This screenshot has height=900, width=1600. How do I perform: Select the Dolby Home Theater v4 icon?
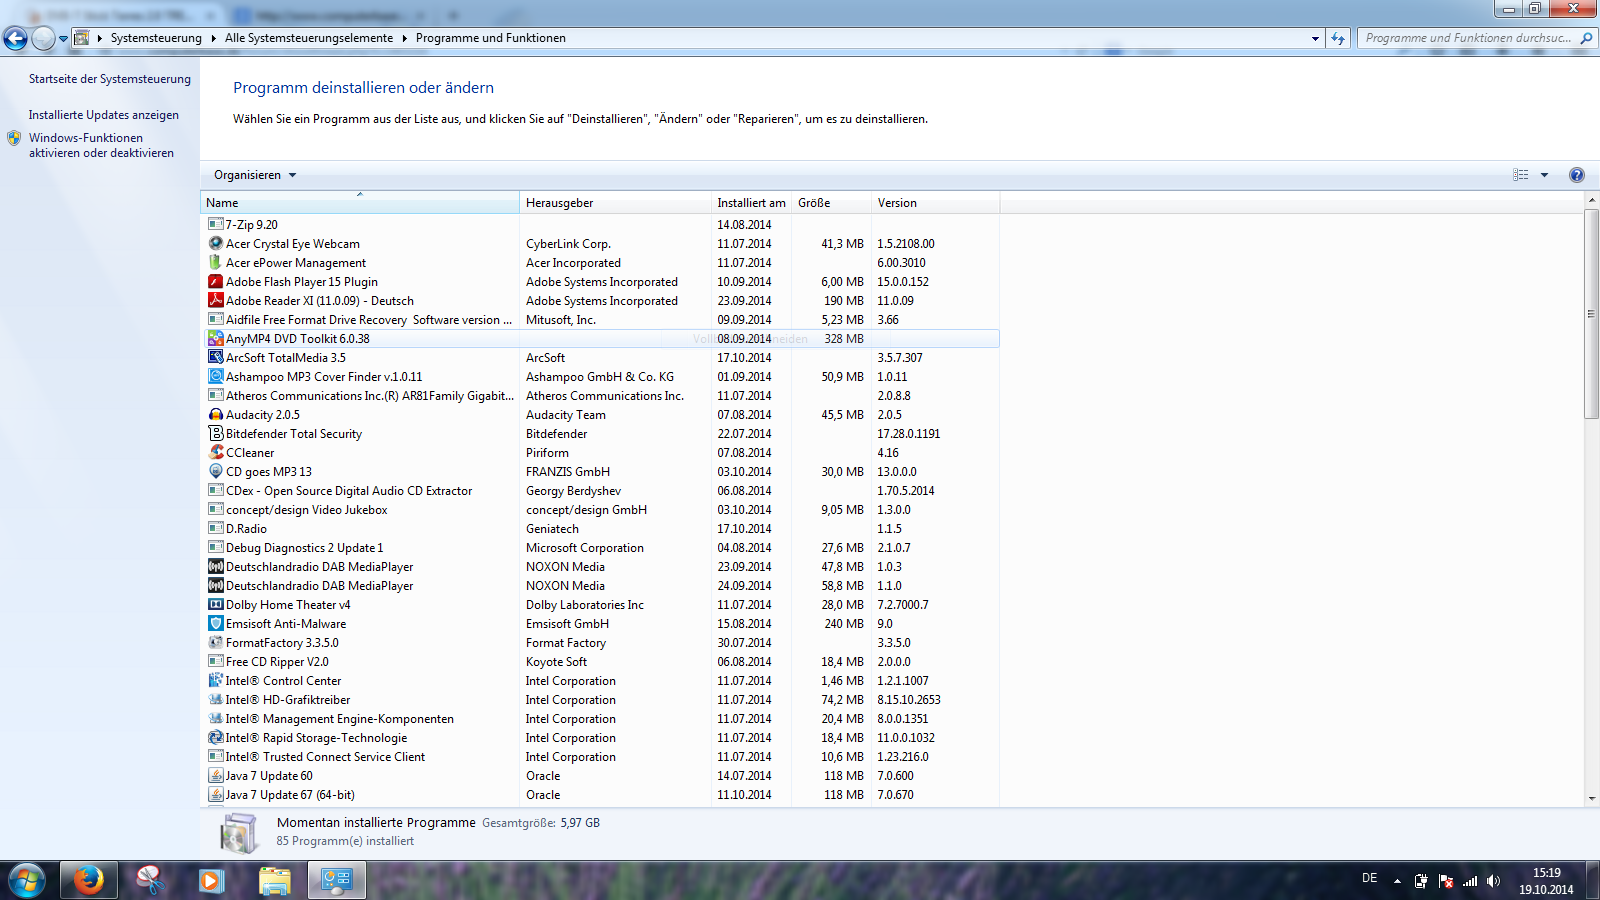point(215,605)
